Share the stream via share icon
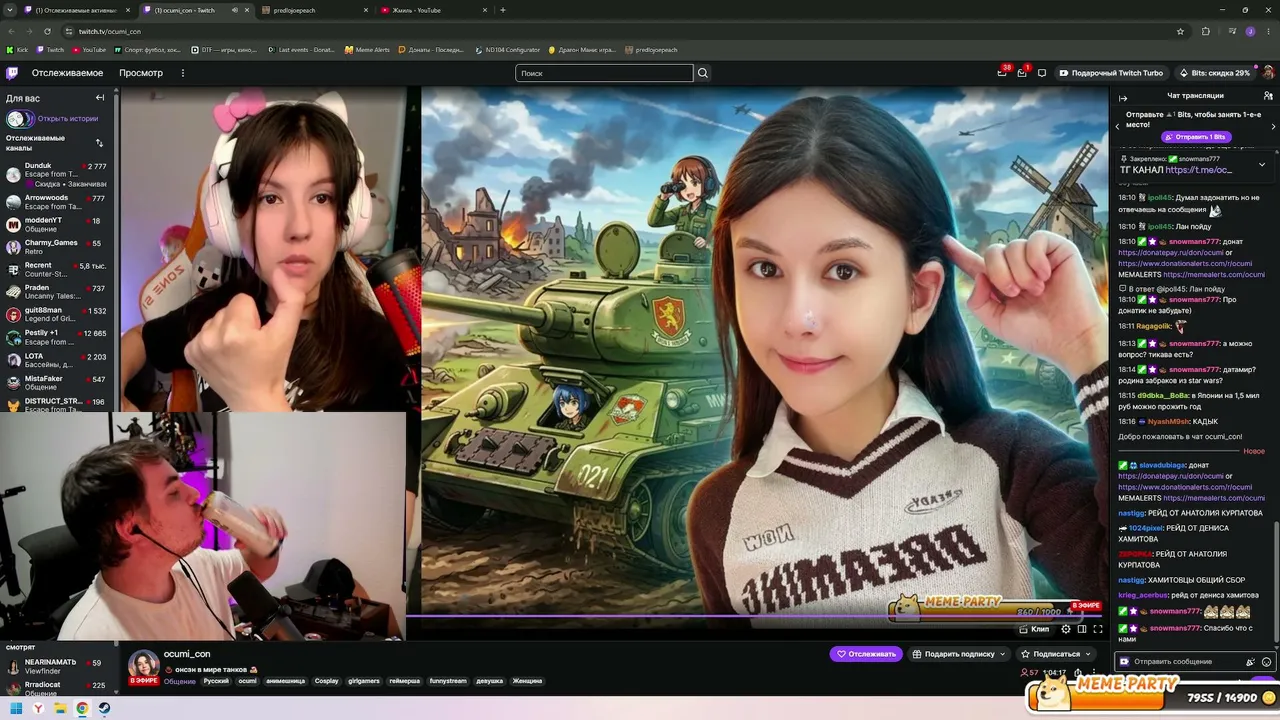Screen dimensions: 1280x720 [1077, 673]
